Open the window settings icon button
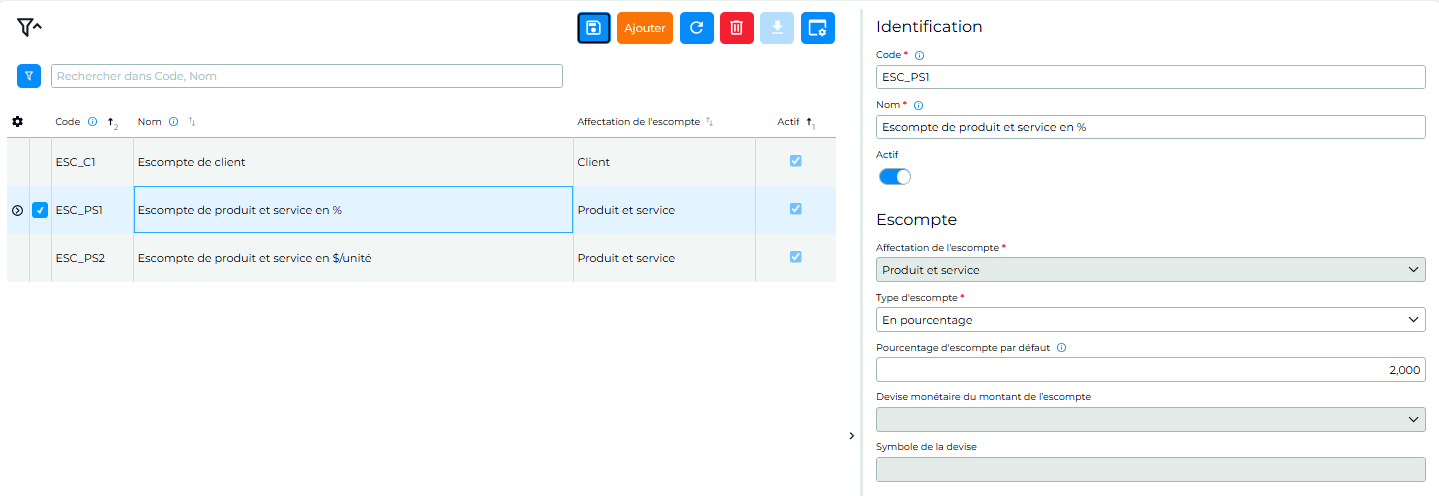 (818, 28)
